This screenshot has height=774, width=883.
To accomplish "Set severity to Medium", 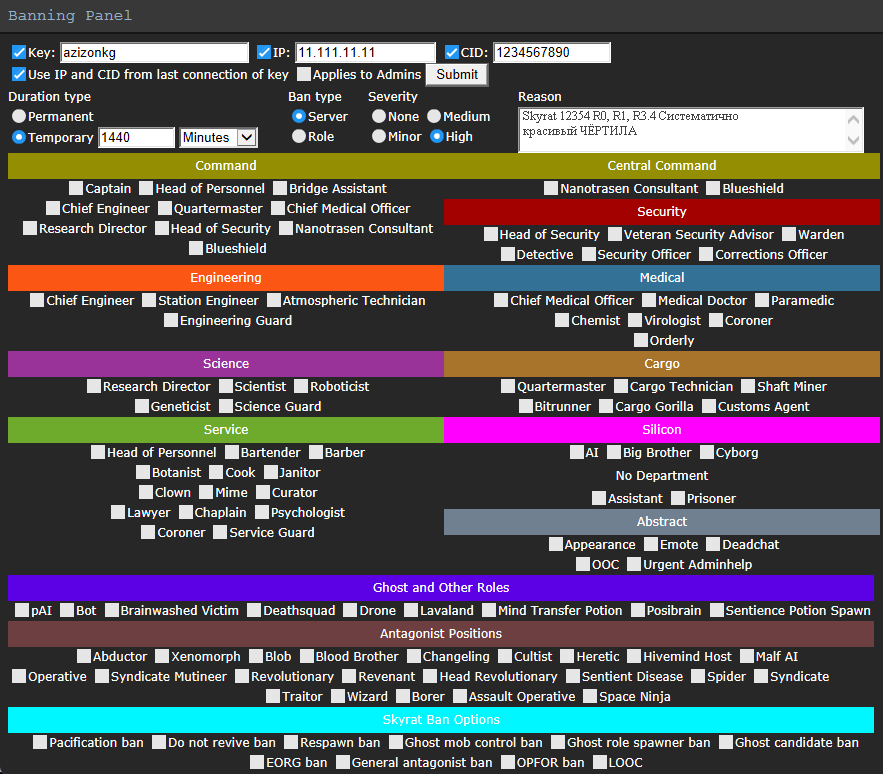I will pyautogui.click(x=434, y=116).
